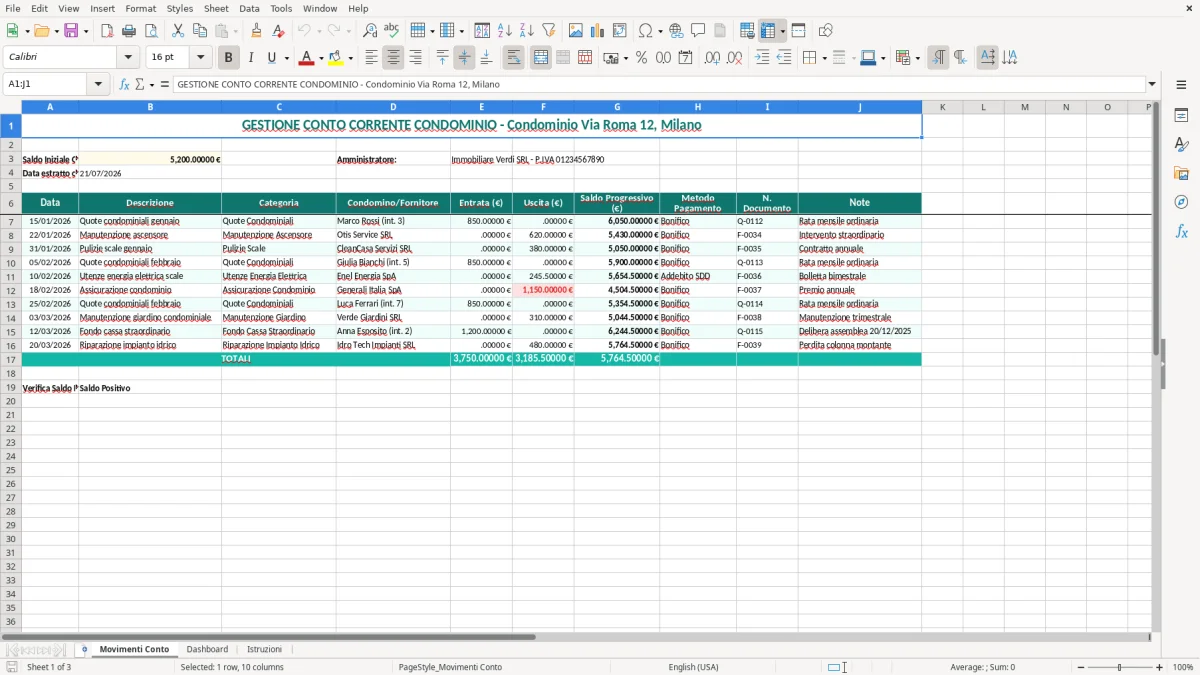Click the zoom in plus button

[1160, 667]
